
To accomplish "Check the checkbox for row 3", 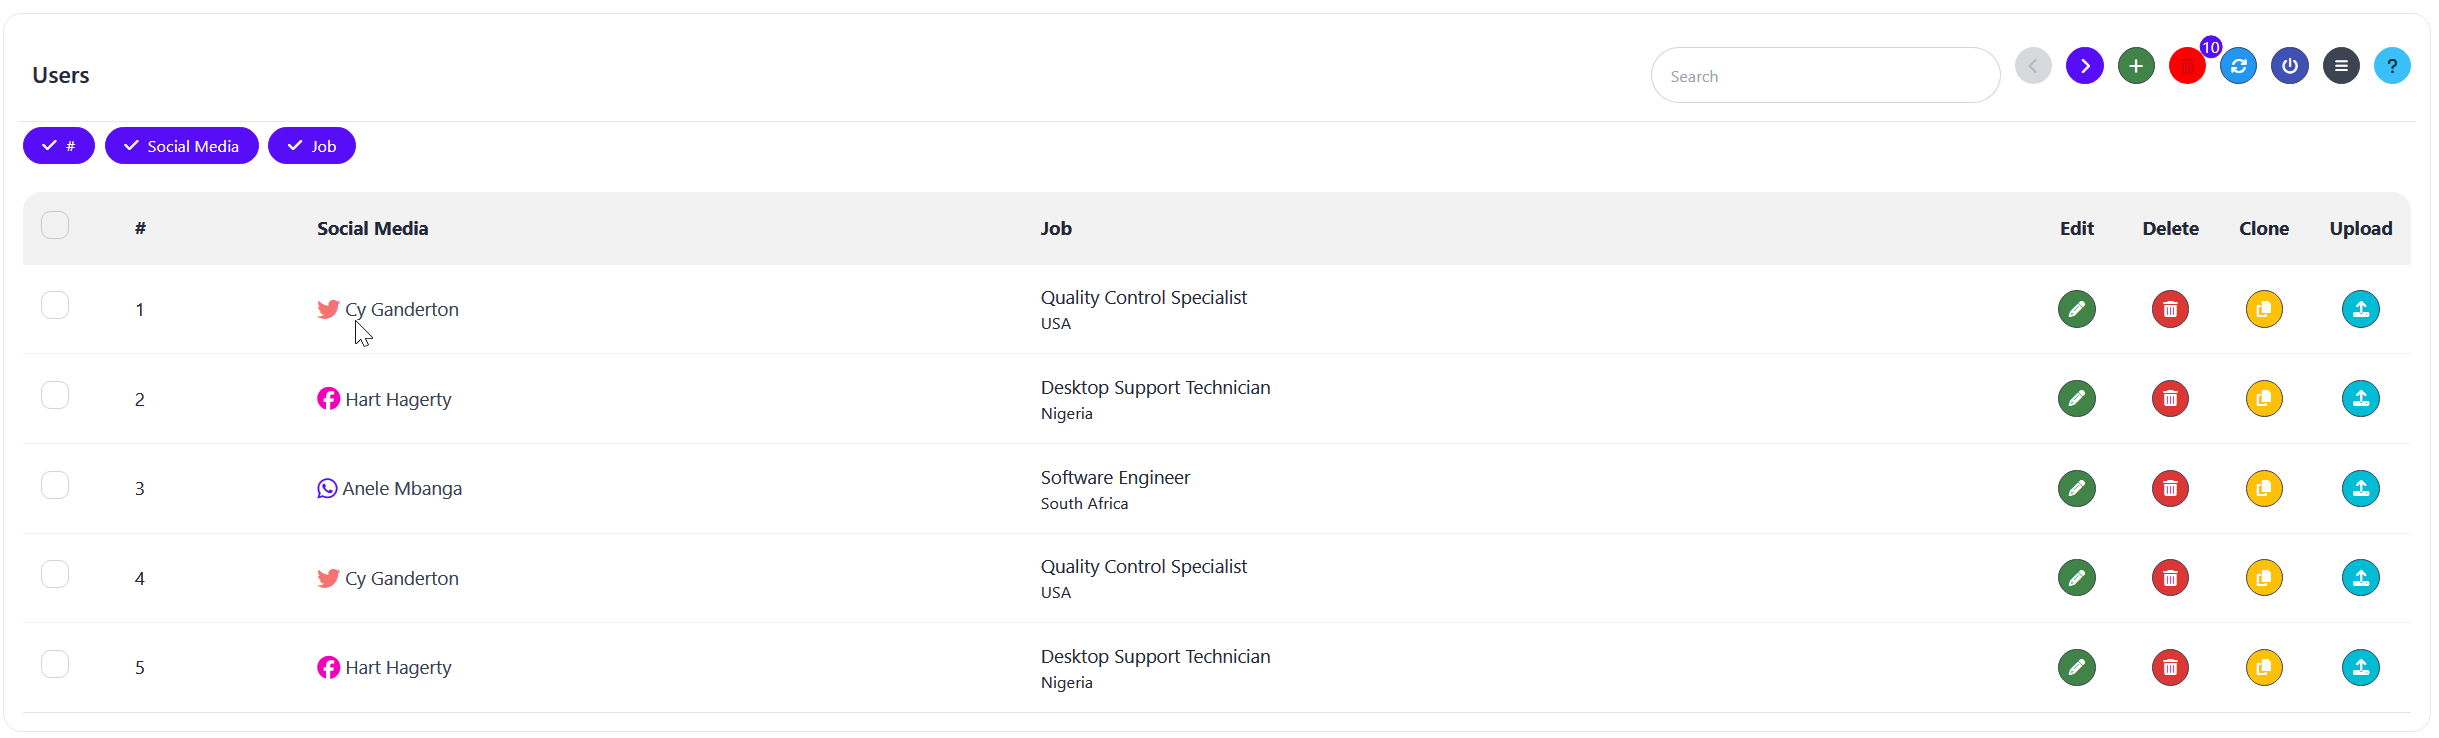I will pyautogui.click(x=55, y=485).
